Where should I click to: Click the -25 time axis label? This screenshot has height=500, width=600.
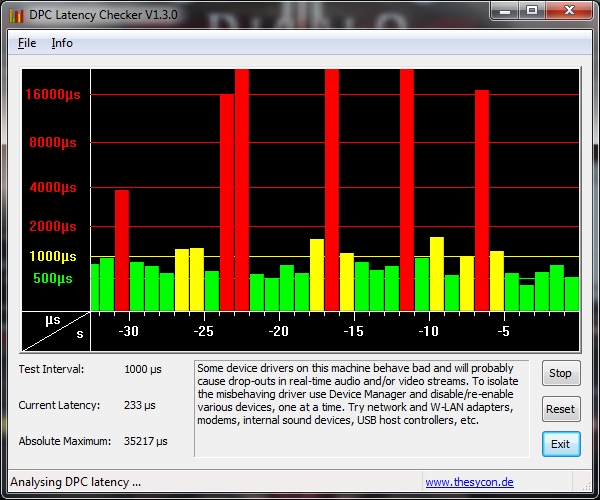click(204, 331)
